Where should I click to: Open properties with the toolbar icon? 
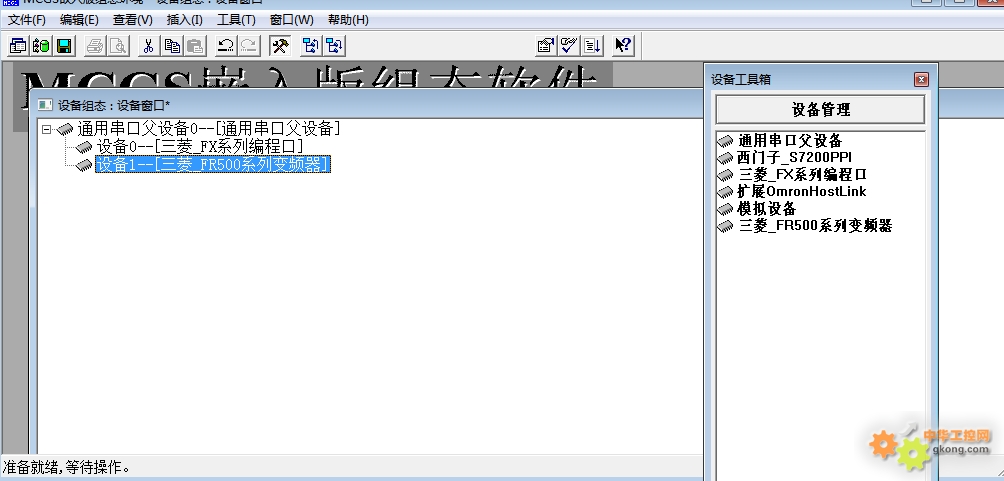click(x=546, y=45)
